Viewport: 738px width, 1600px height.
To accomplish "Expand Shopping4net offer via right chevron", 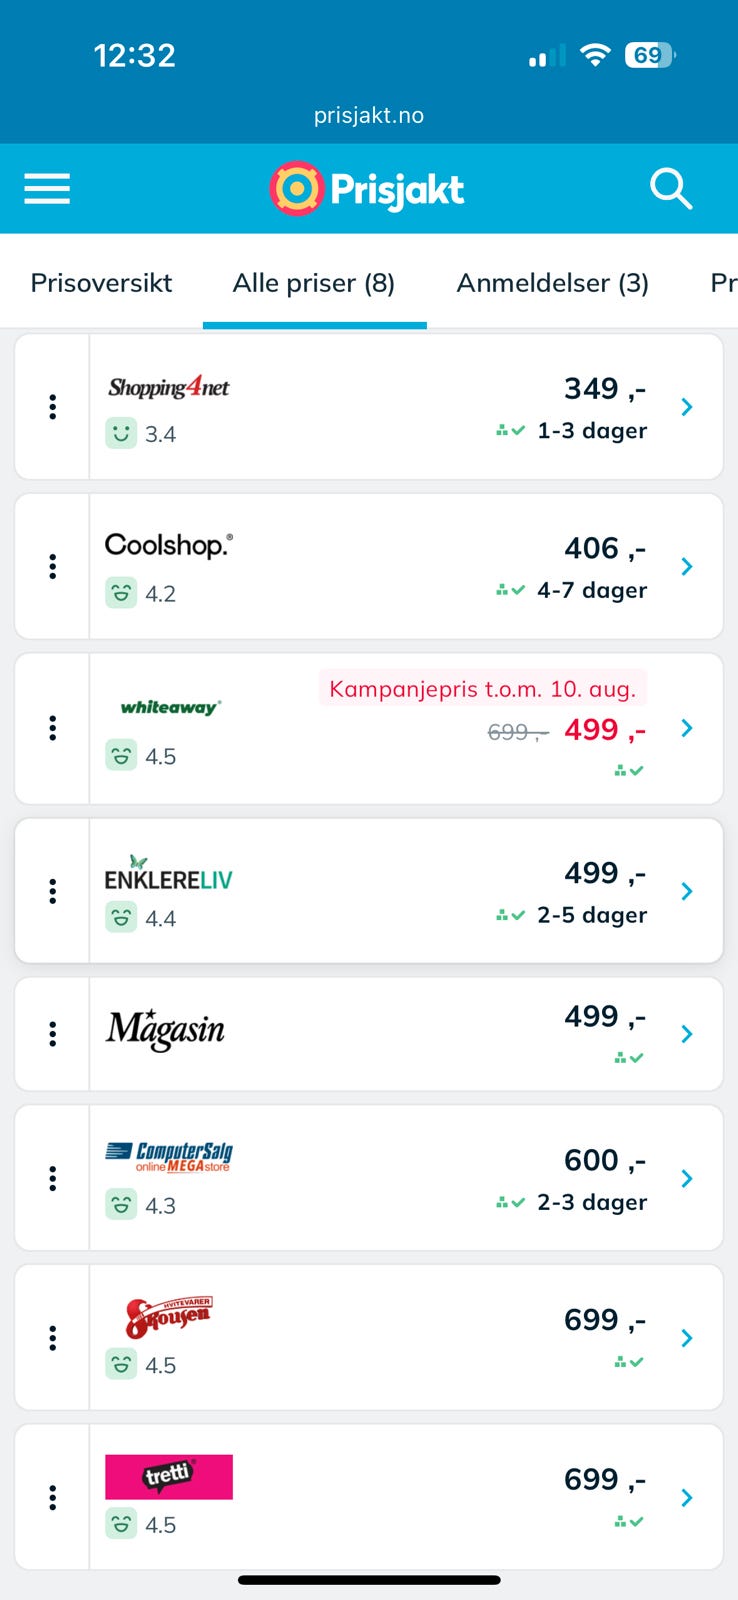I will 687,407.
